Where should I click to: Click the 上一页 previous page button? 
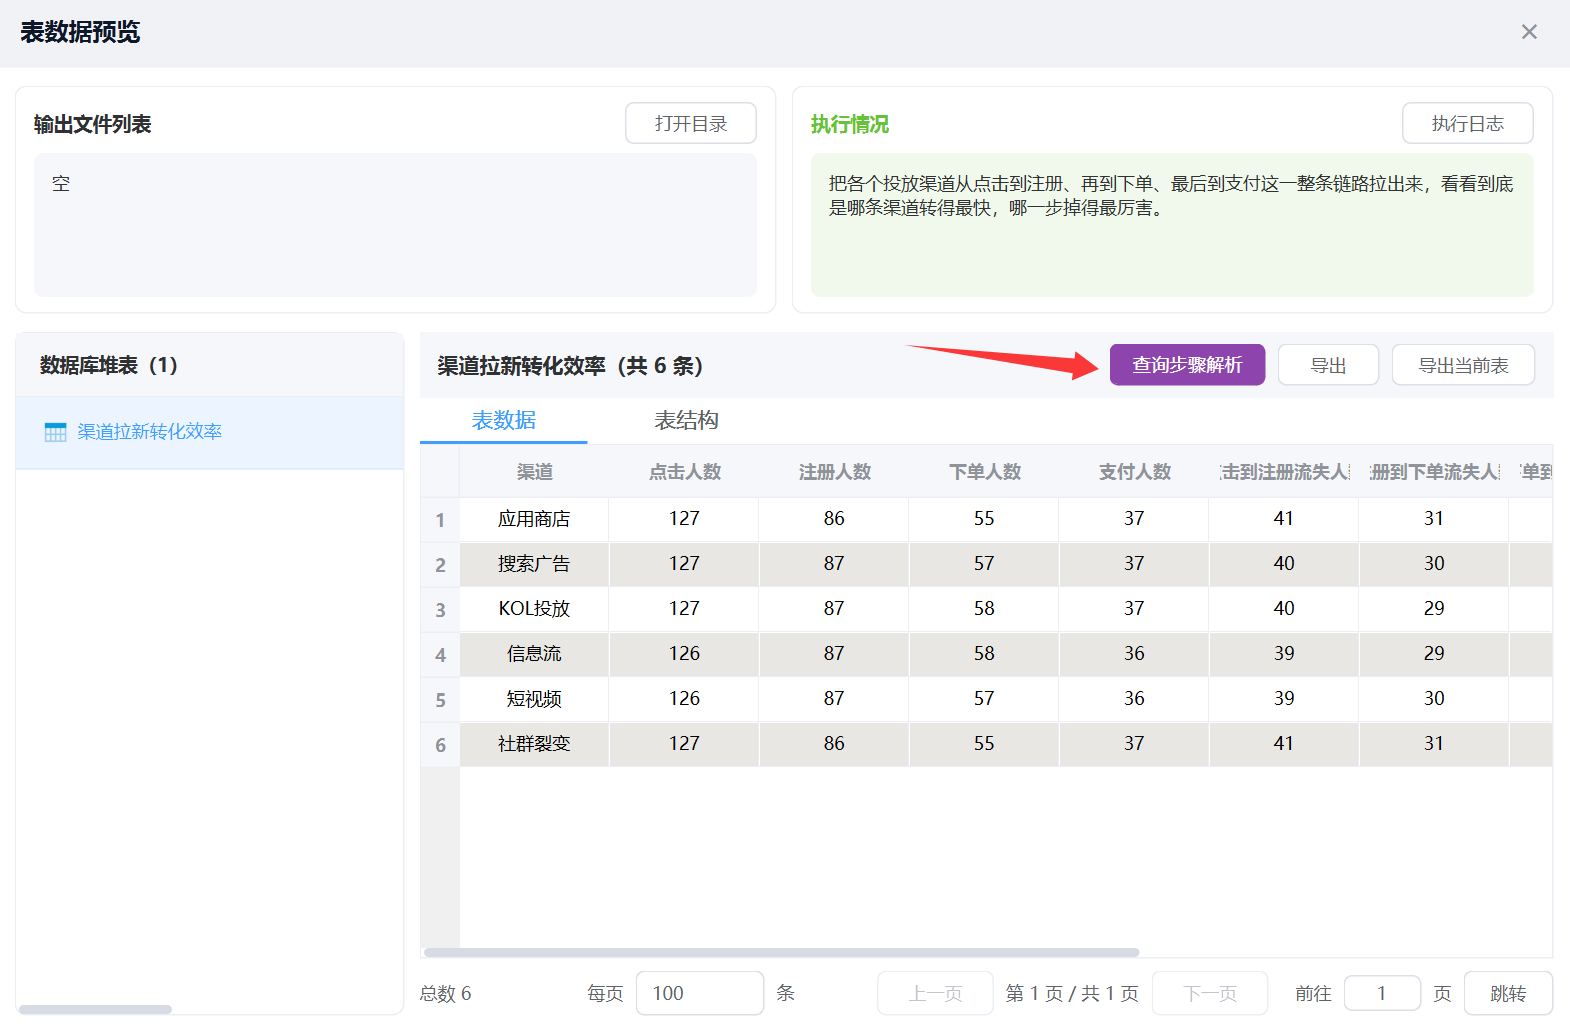point(935,993)
